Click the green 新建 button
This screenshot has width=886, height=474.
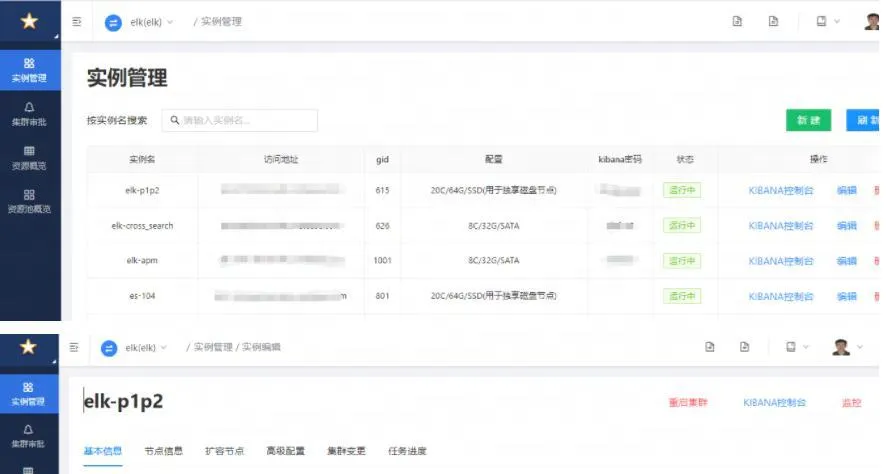pyautogui.click(x=808, y=120)
